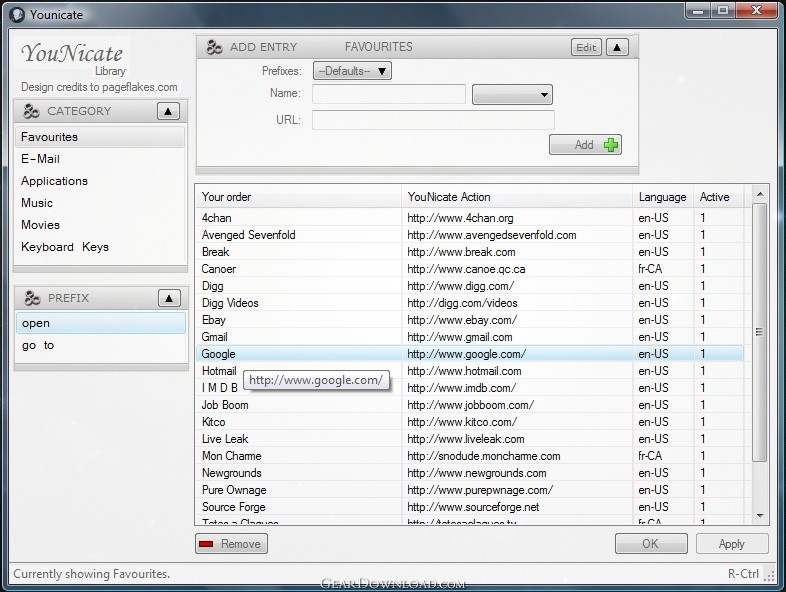The image size is (786, 592).
Task: Click the URL input field
Action: click(433, 120)
